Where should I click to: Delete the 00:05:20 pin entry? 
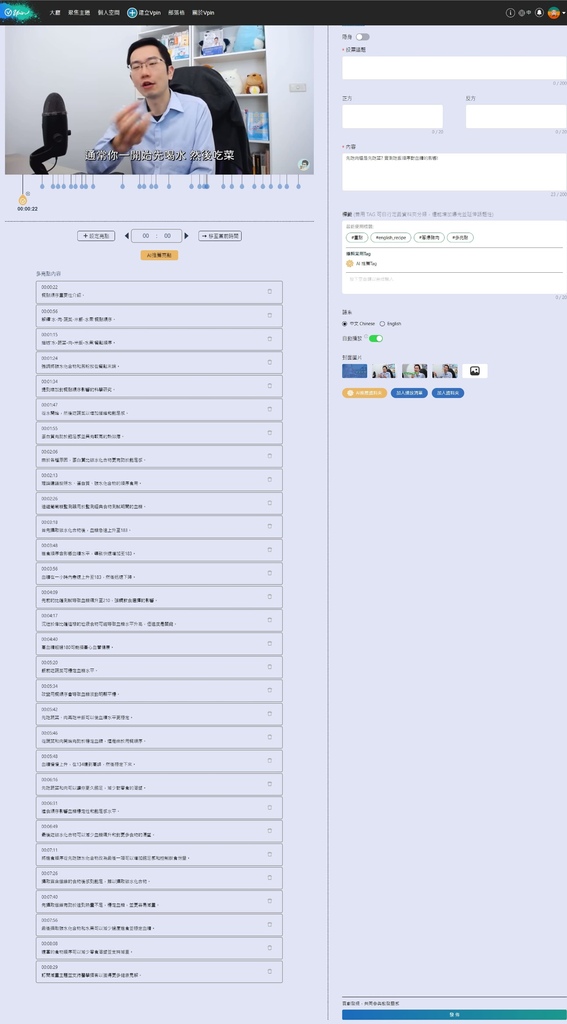click(270, 667)
